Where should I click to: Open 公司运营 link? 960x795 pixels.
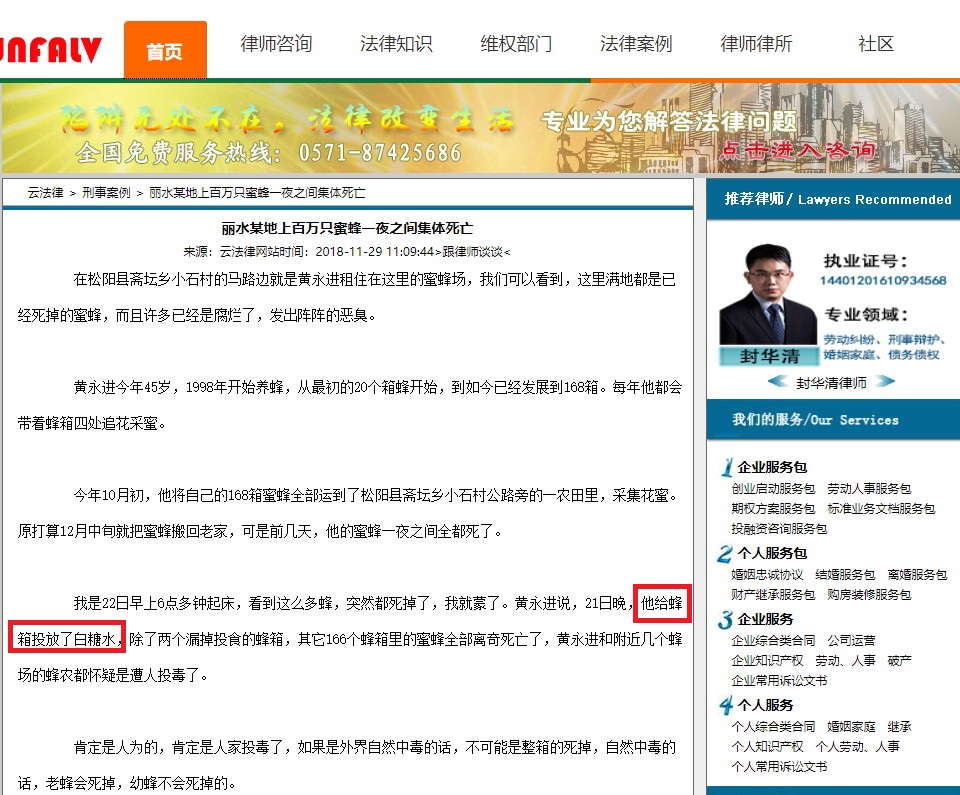[x=851, y=641]
